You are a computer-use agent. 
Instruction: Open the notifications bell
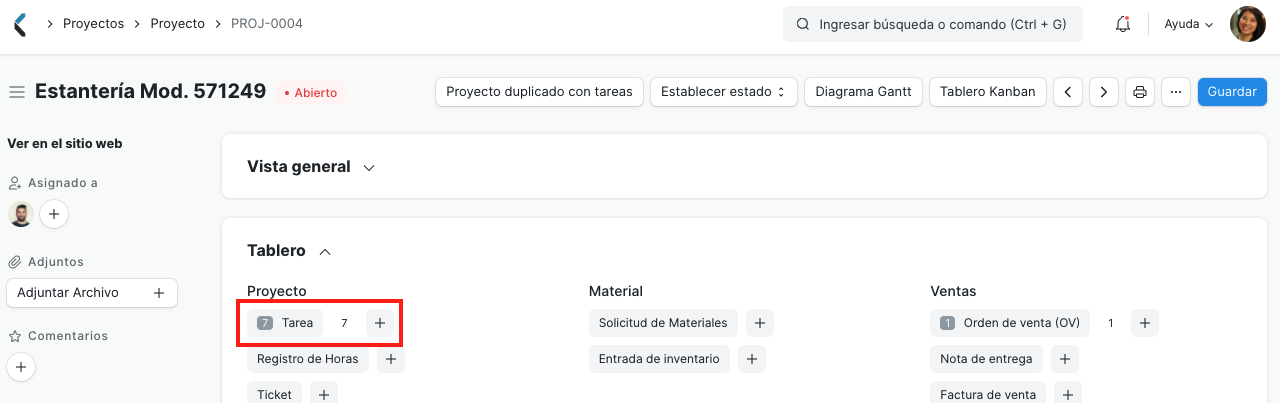tap(1123, 24)
